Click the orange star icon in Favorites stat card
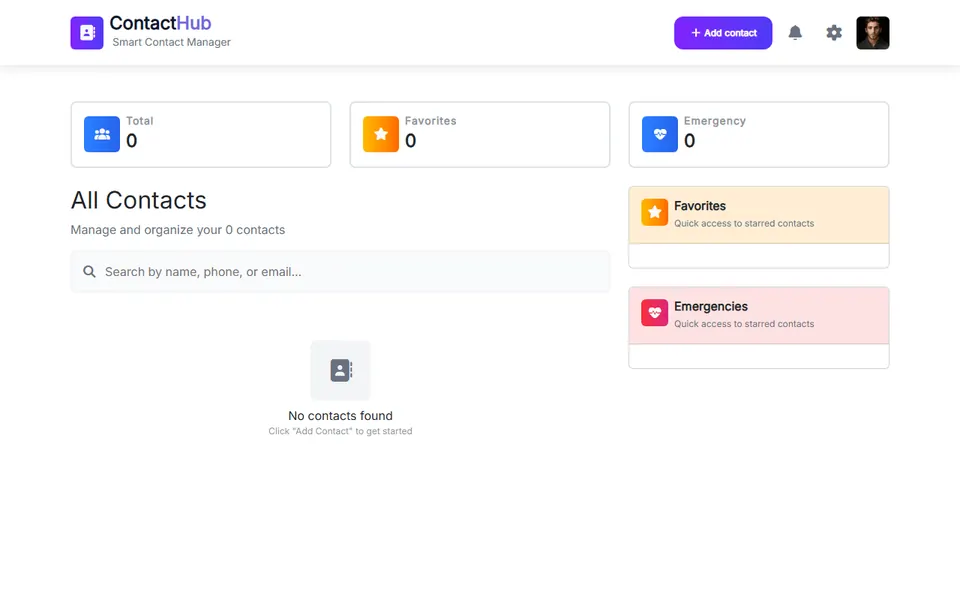 point(381,134)
